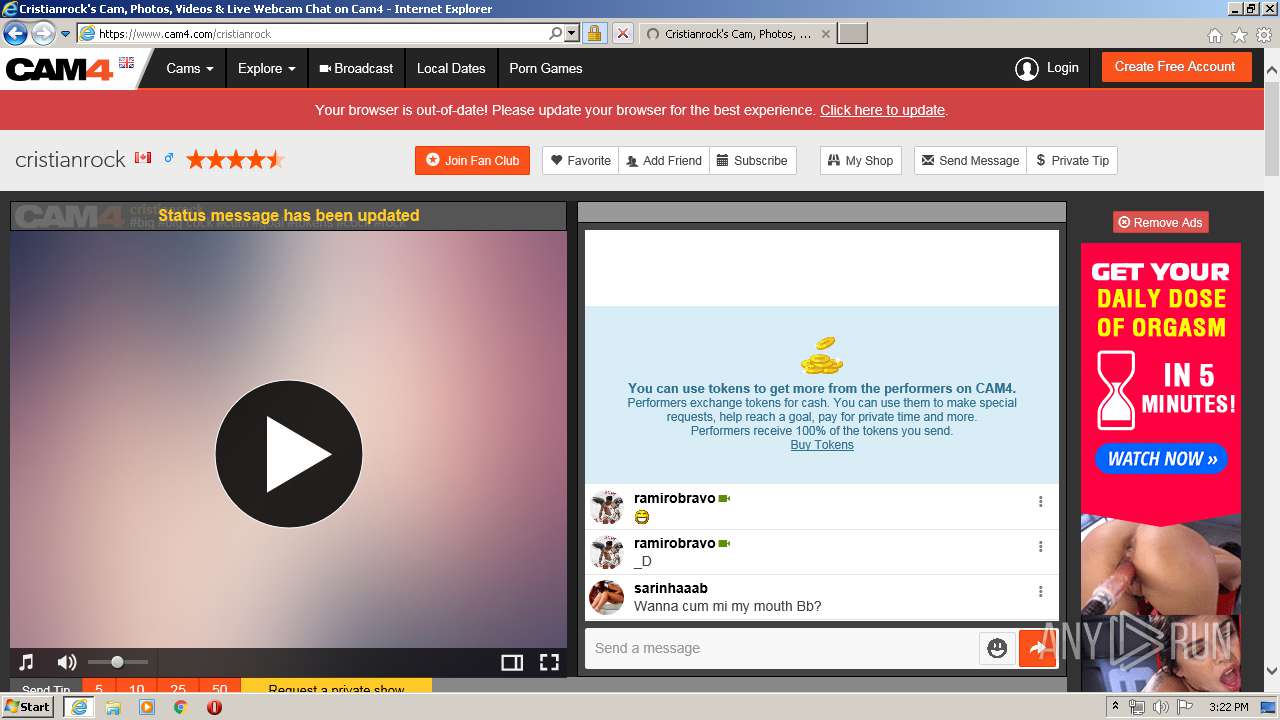Click Send Message button
1280x720 pixels.
pyautogui.click(x=970, y=160)
